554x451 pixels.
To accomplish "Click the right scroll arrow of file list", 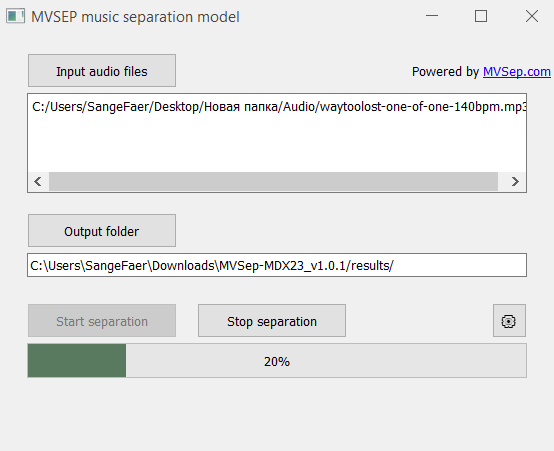I will point(515,181).
